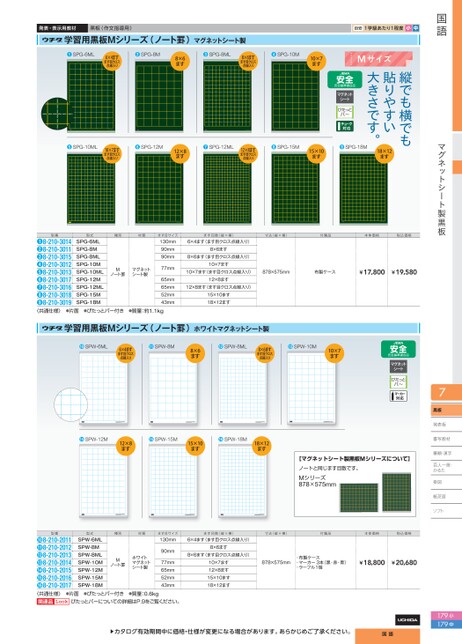
Task: Click the green 安全 badge in blackboard section
Action: (345, 80)
